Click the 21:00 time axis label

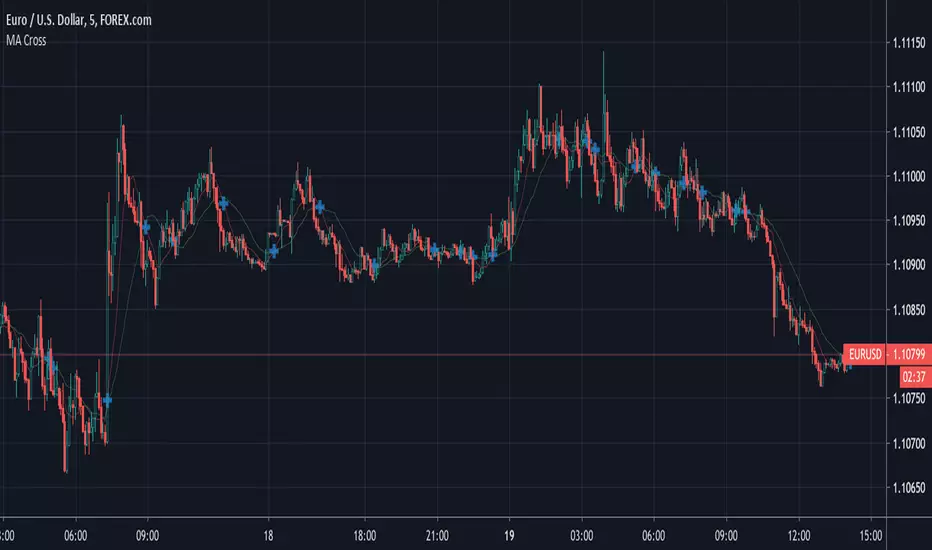tap(437, 536)
